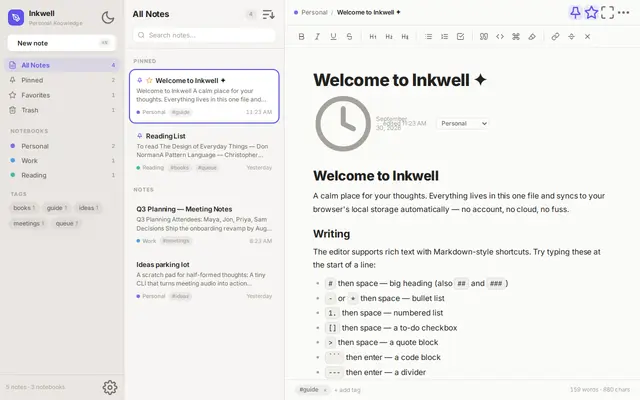Viewport: 640px width, 400px height.
Task: Filter by meetings tag
Action: click(x=29, y=223)
